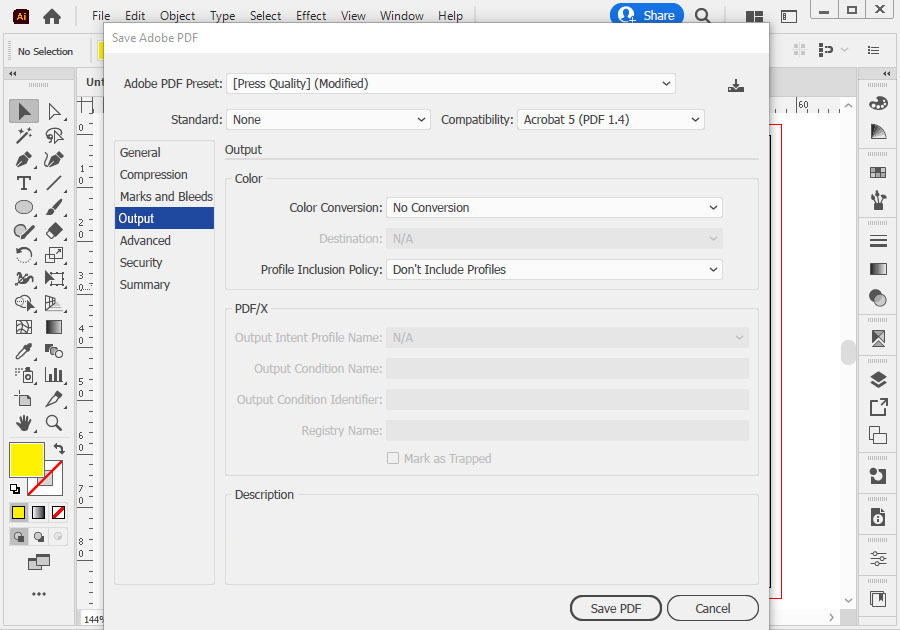Select the Zoom tool
The width and height of the screenshot is (900, 630).
(54, 423)
